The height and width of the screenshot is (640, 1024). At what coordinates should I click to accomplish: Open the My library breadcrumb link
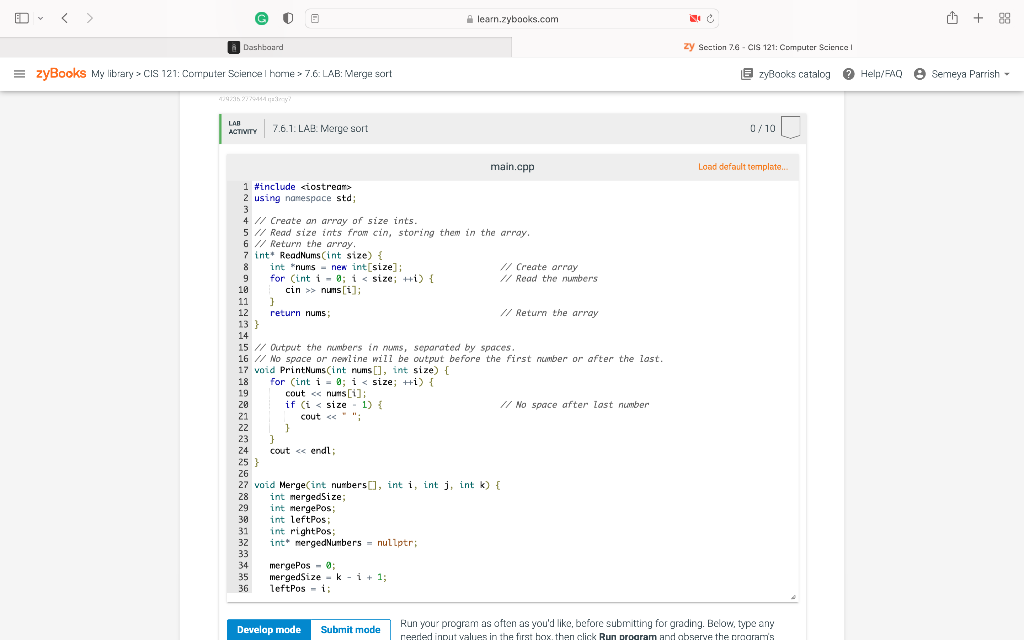(x=113, y=72)
